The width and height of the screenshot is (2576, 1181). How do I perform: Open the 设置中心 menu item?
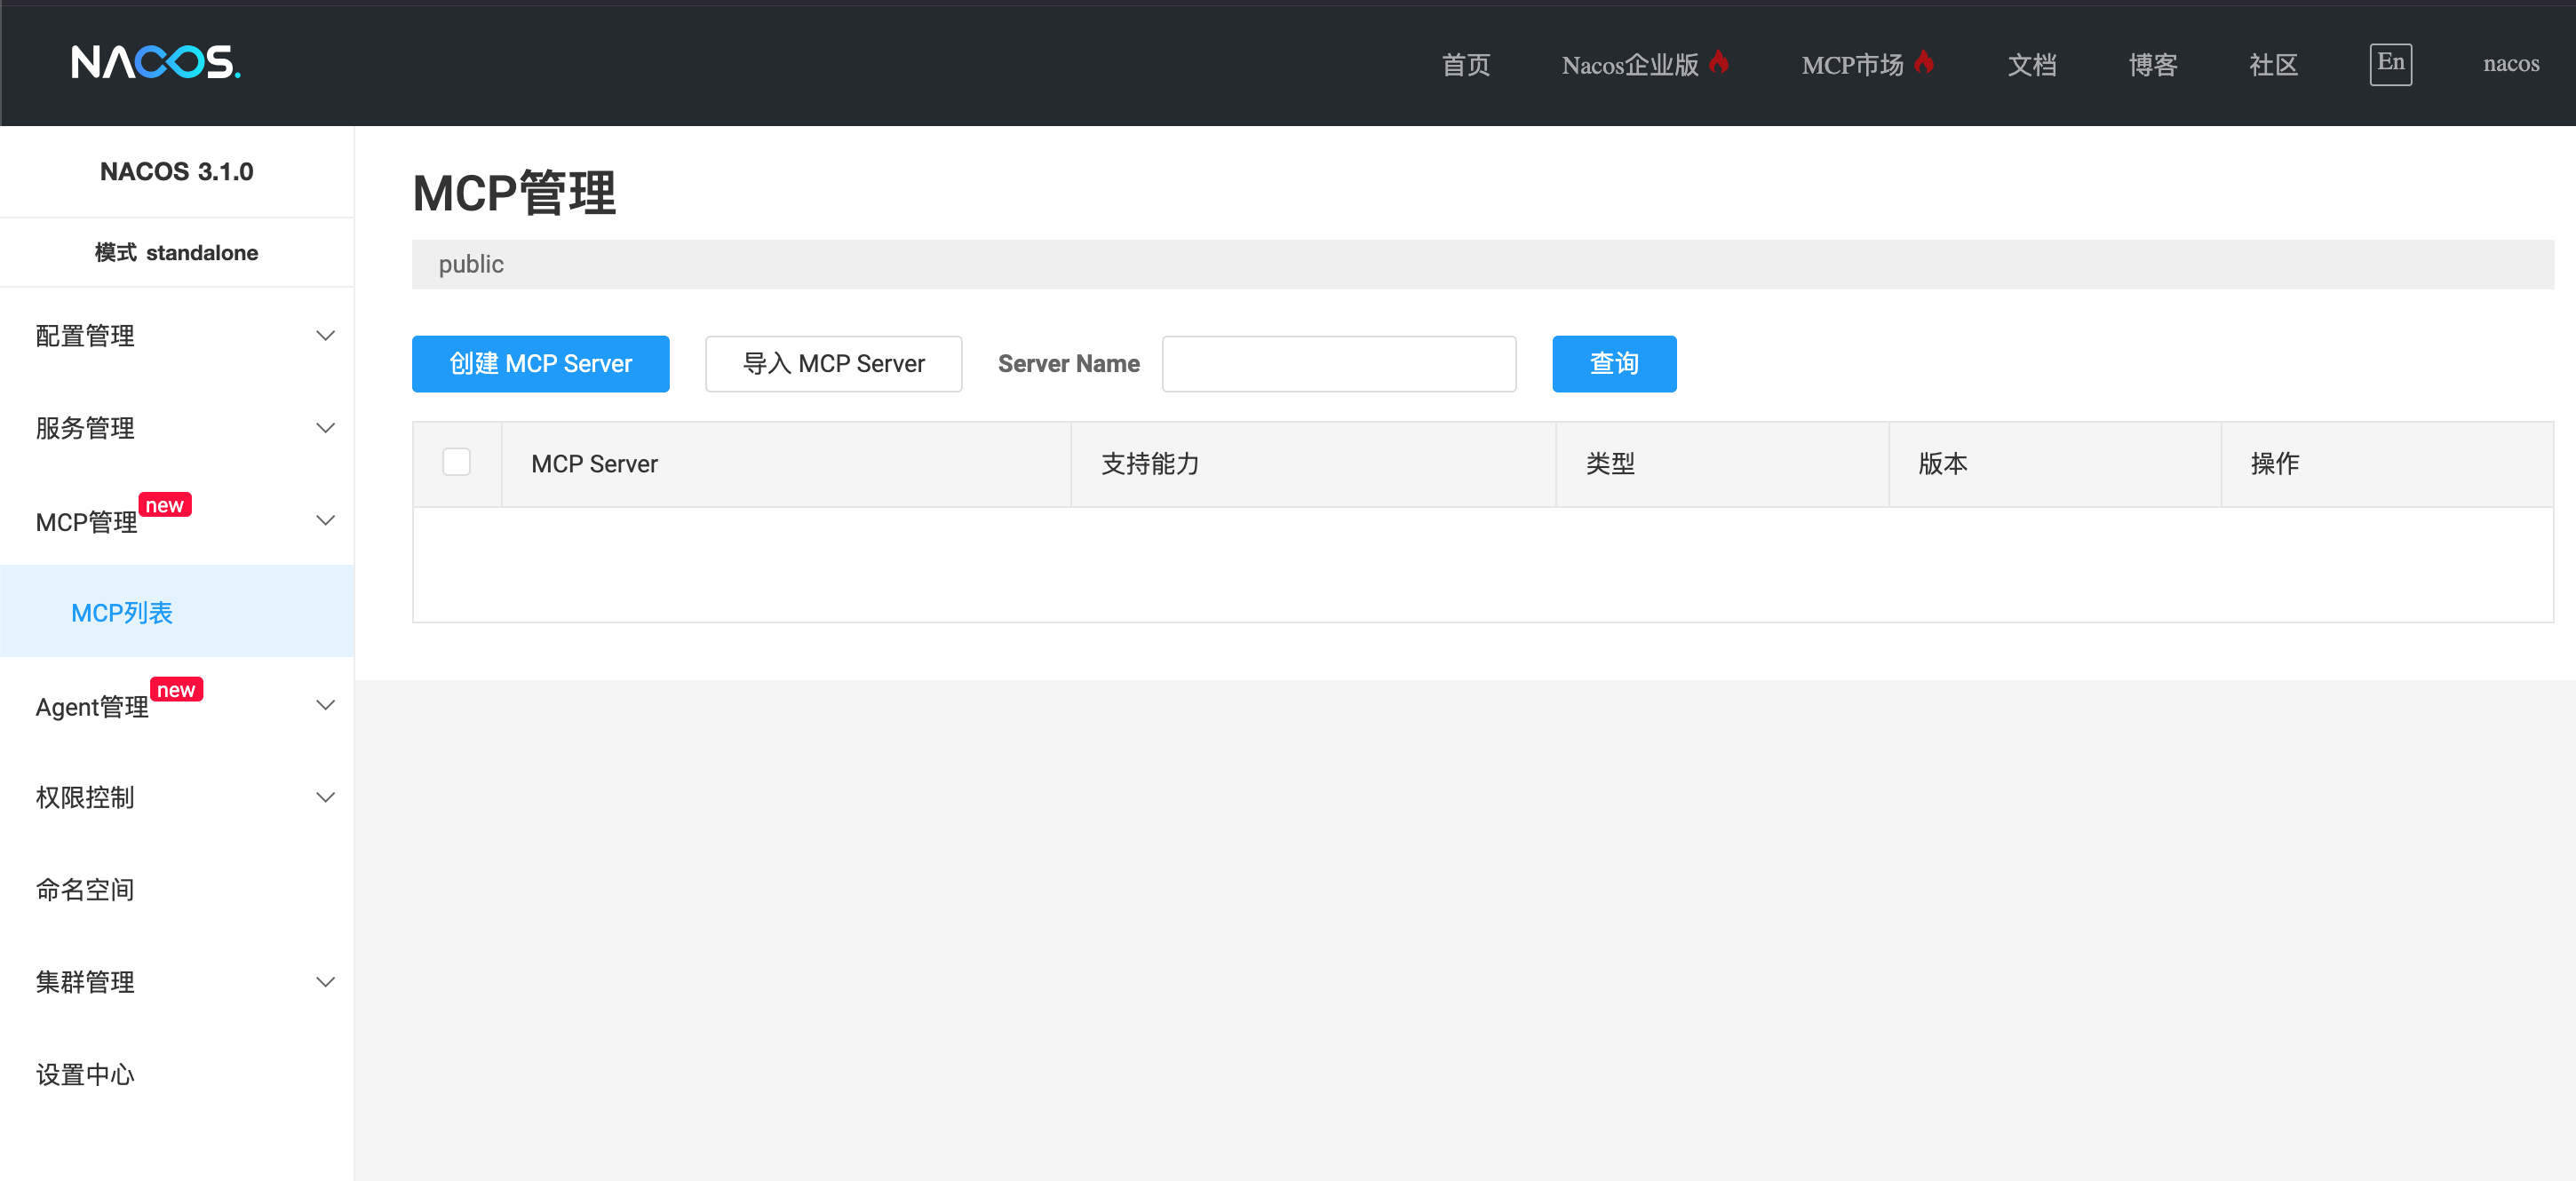pos(85,1074)
